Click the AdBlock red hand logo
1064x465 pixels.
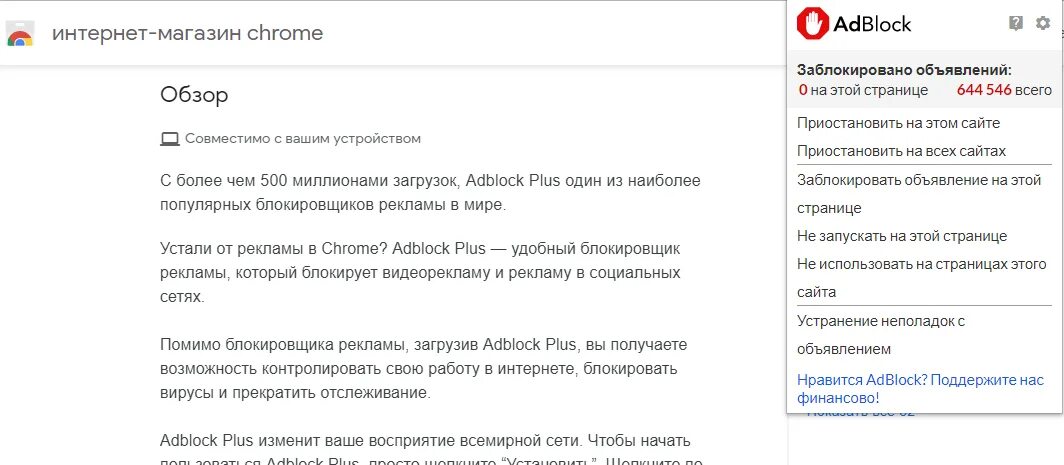click(x=813, y=24)
